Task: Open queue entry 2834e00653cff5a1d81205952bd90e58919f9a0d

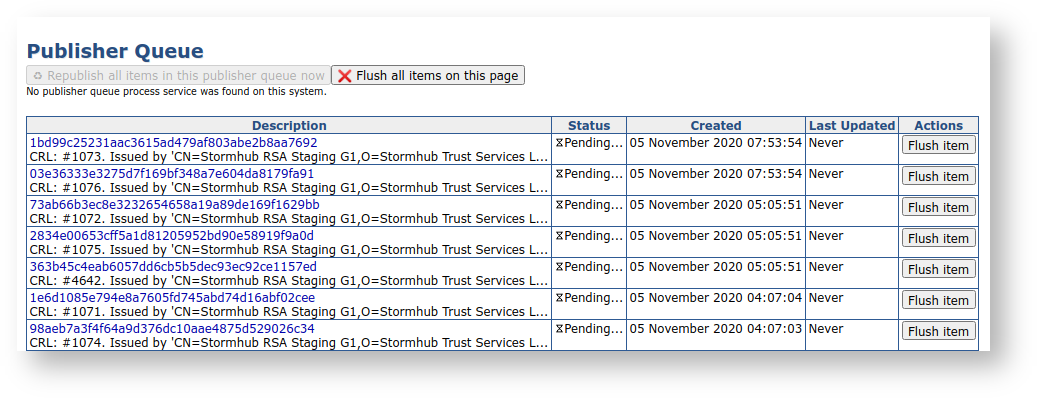Action: point(172,236)
